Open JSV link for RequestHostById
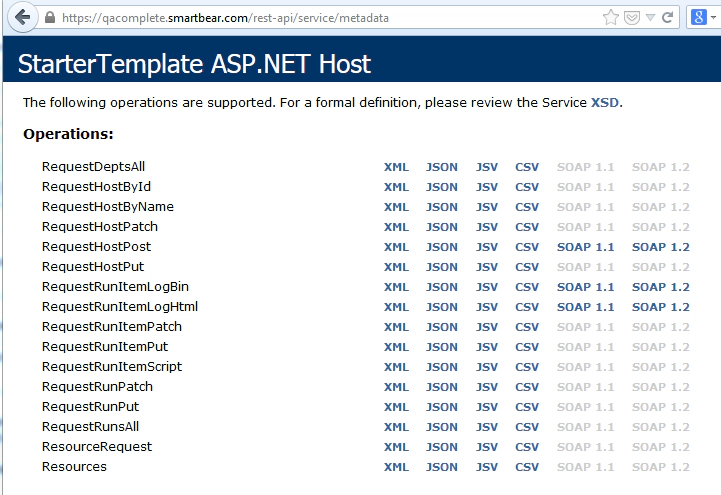Image resolution: width=721 pixels, height=495 pixels. pos(487,187)
